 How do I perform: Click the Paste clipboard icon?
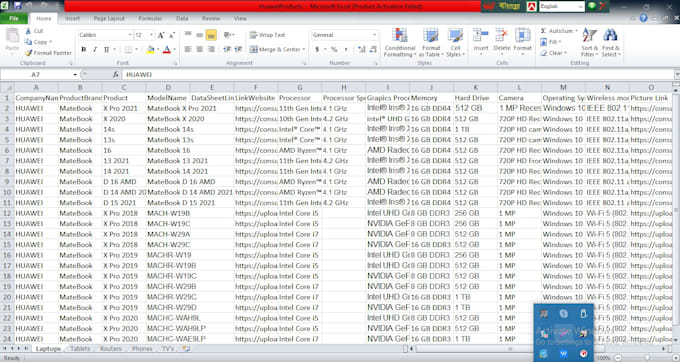12,36
